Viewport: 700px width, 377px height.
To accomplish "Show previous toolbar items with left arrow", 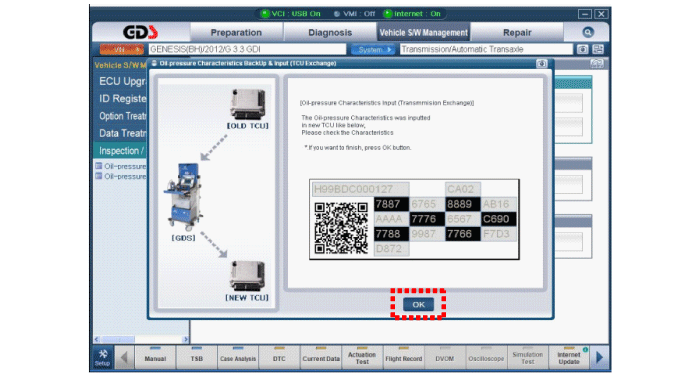I will (x=124, y=357).
